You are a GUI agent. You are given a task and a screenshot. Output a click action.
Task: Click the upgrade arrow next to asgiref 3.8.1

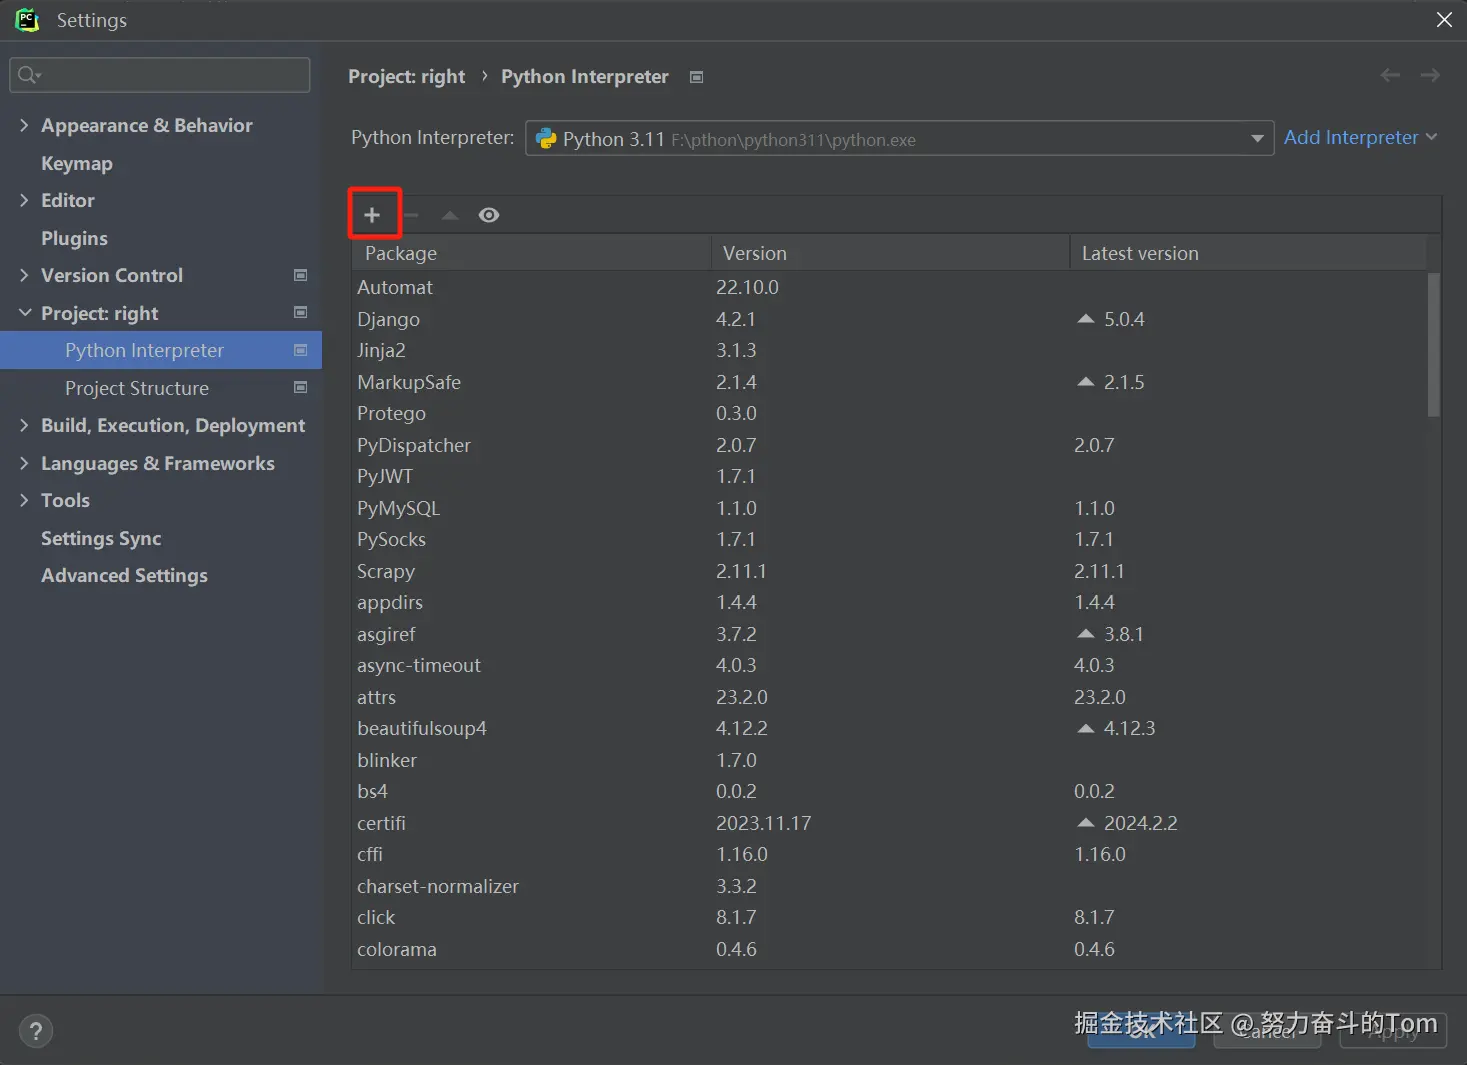[x=1085, y=634]
